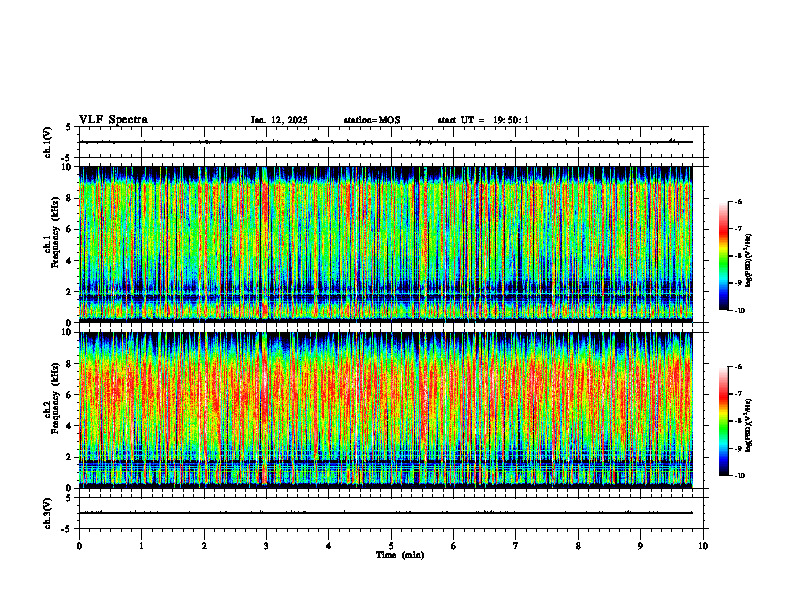Click the "10" tick on Time axis
Screen dimensions: 792x612
[703, 546]
